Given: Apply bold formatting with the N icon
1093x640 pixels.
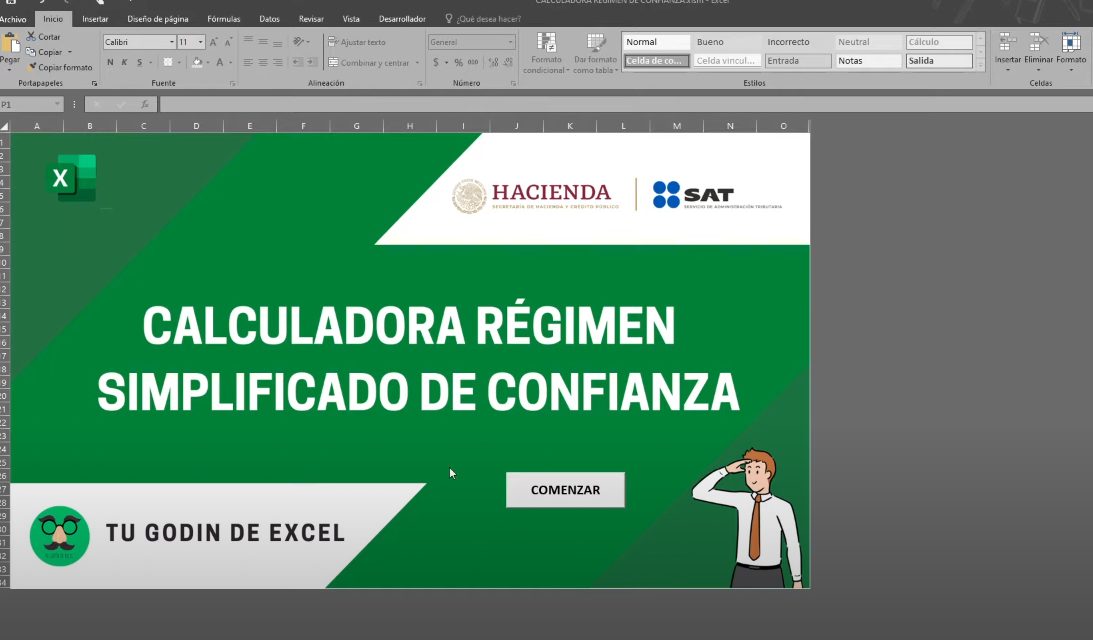Looking at the screenshot, I should pos(111,61).
